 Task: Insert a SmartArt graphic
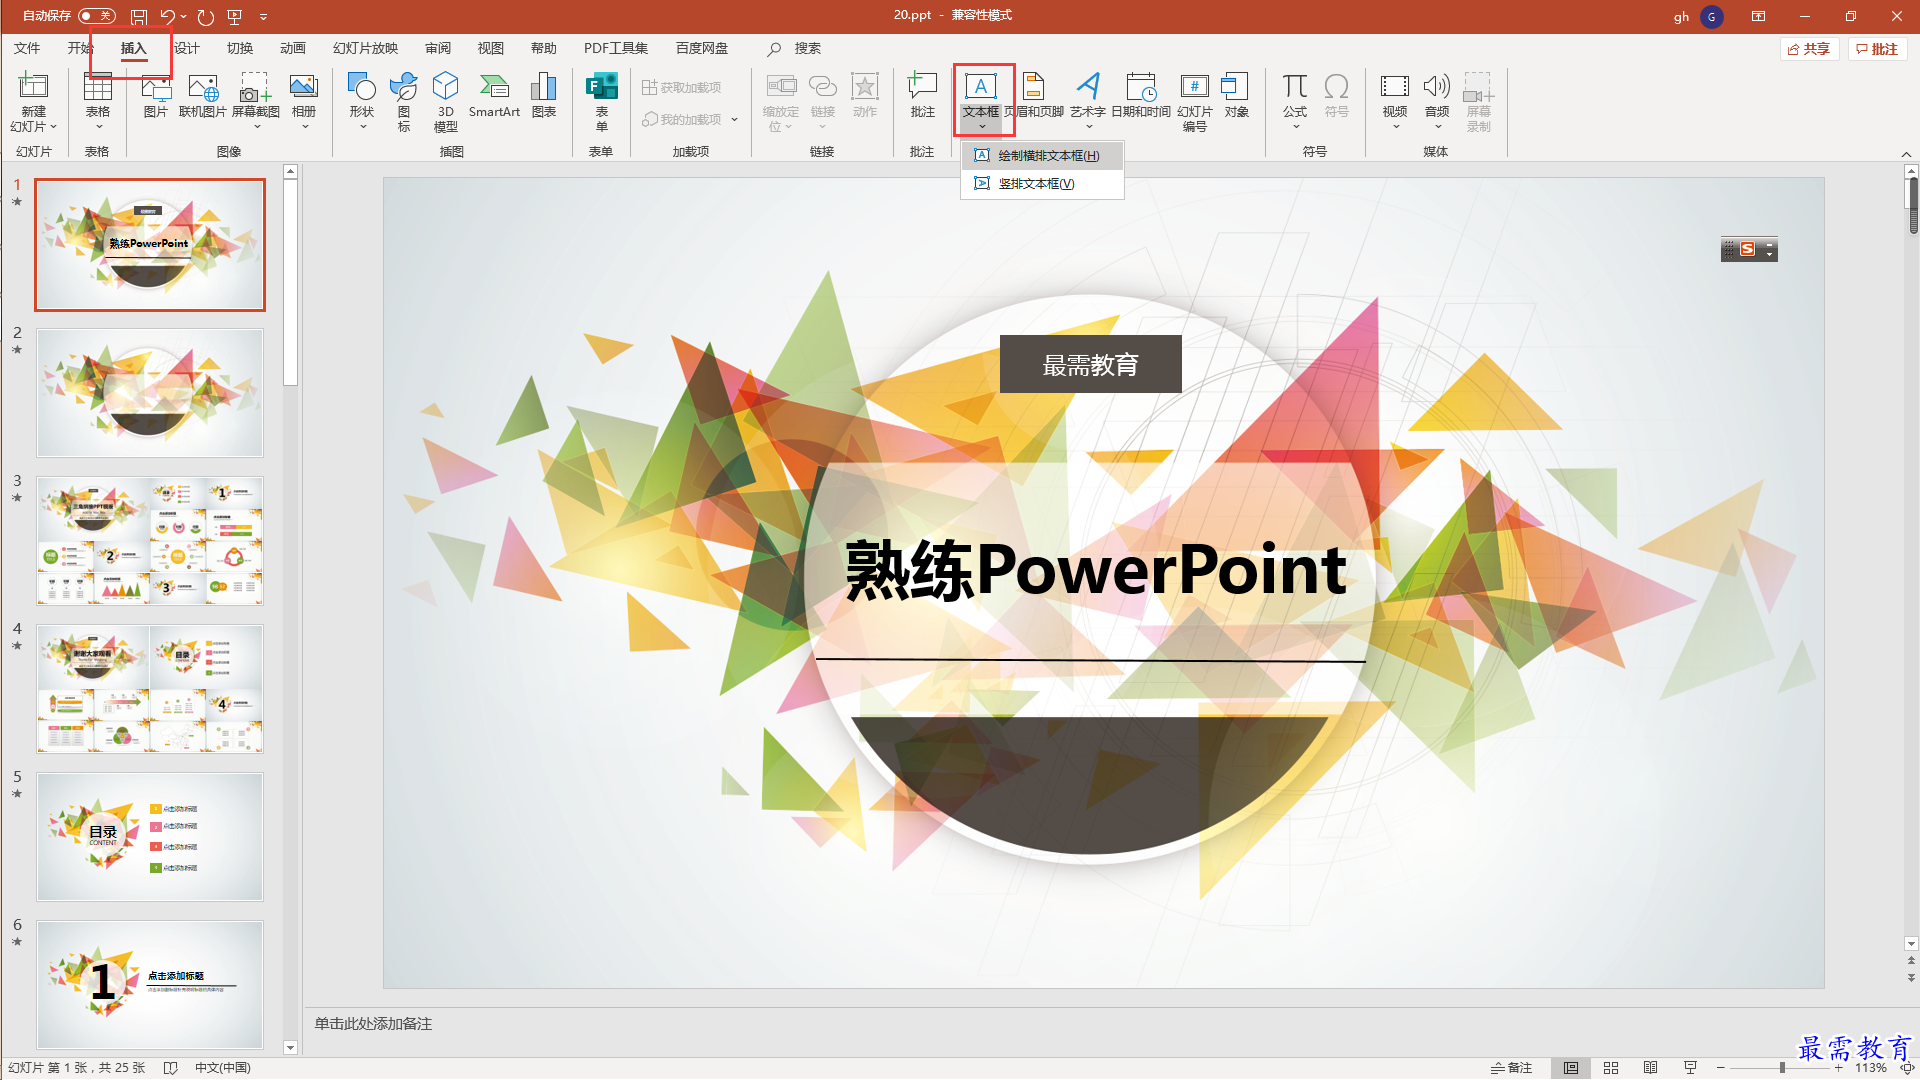[494, 95]
